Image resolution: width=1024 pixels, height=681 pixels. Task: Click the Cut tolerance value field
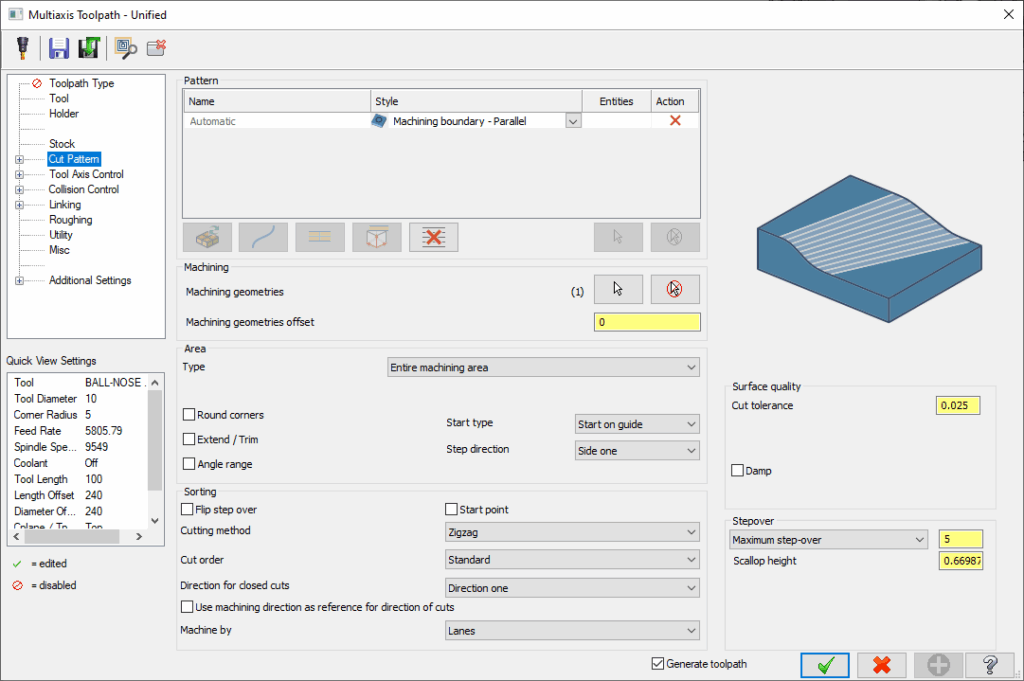pos(958,405)
